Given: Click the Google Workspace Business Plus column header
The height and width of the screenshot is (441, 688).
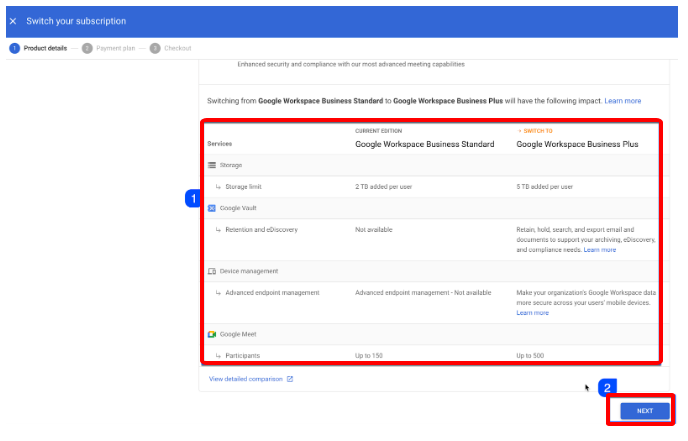Looking at the screenshot, I should [576, 144].
